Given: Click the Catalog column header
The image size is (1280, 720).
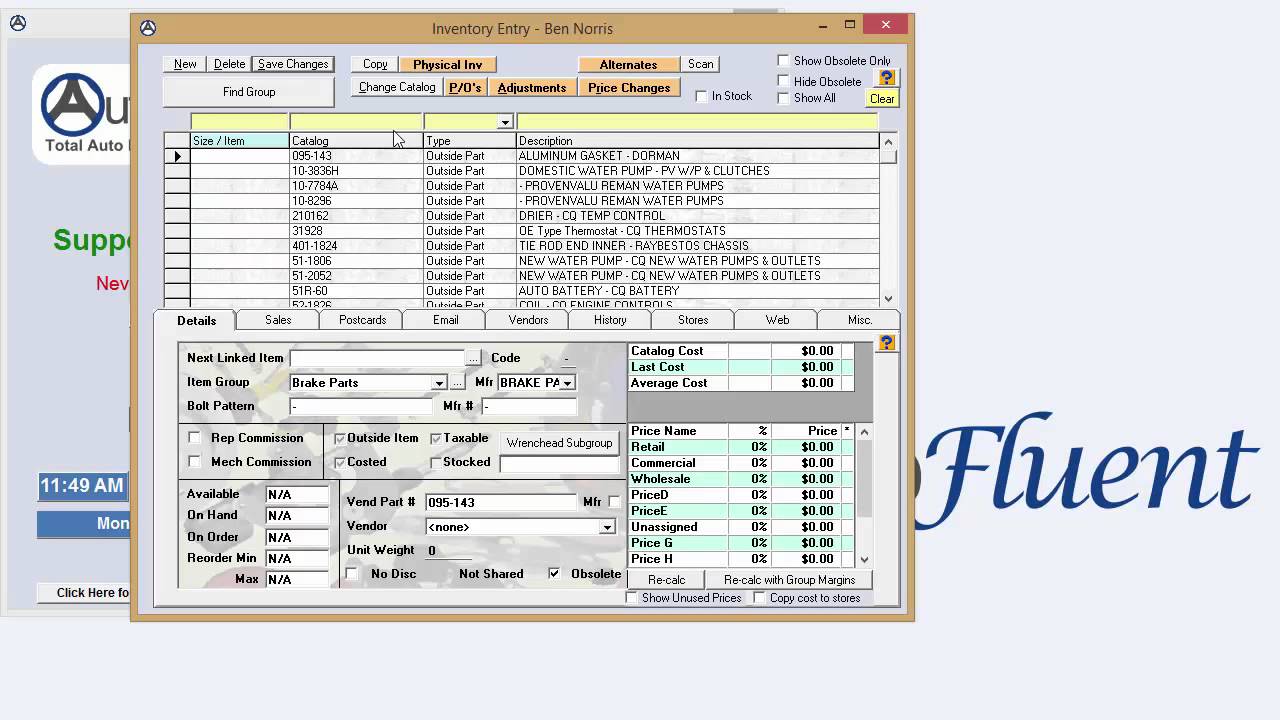Looking at the screenshot, I should point(356,141).
